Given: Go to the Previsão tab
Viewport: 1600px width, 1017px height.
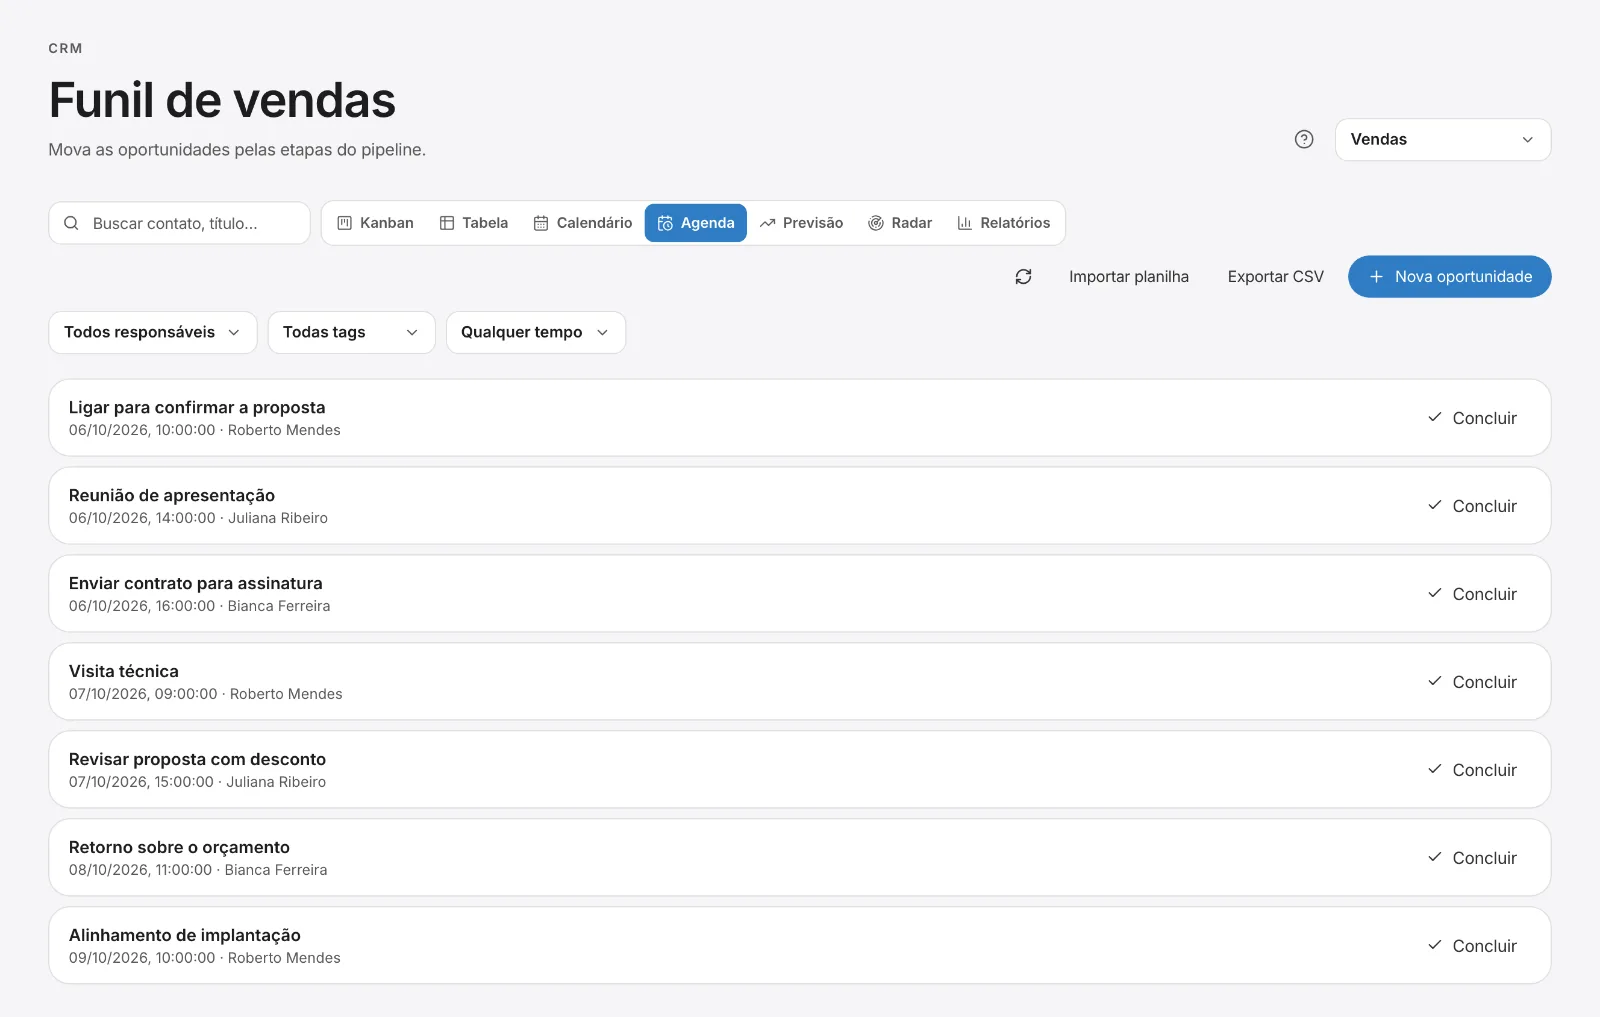Looking at the screenshot, I should pos(801,223).
